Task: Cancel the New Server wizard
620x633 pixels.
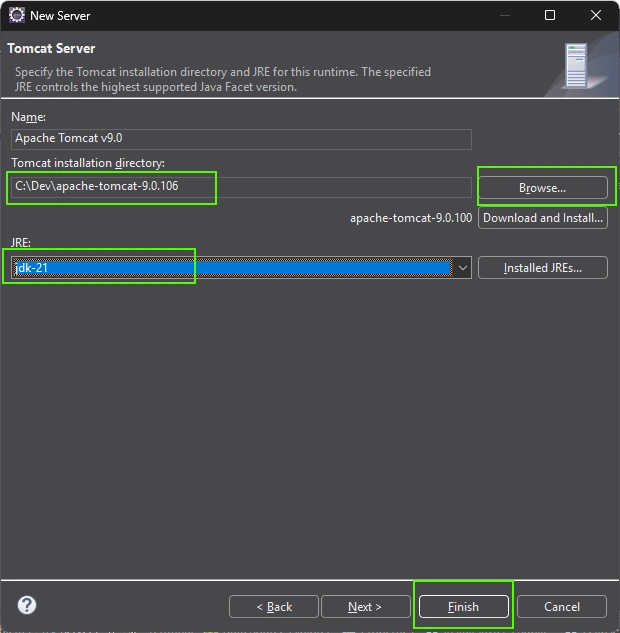Action: coord(561,607)
